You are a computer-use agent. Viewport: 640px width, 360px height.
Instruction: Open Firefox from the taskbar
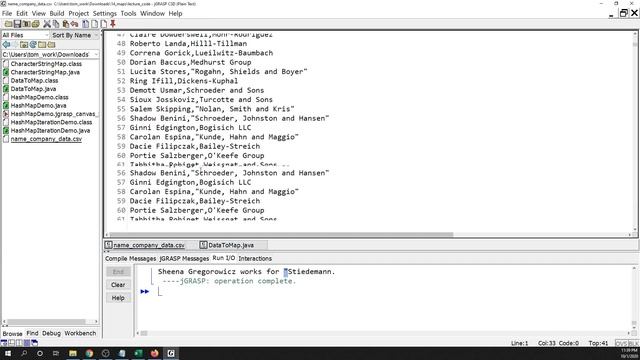[154, 353]
